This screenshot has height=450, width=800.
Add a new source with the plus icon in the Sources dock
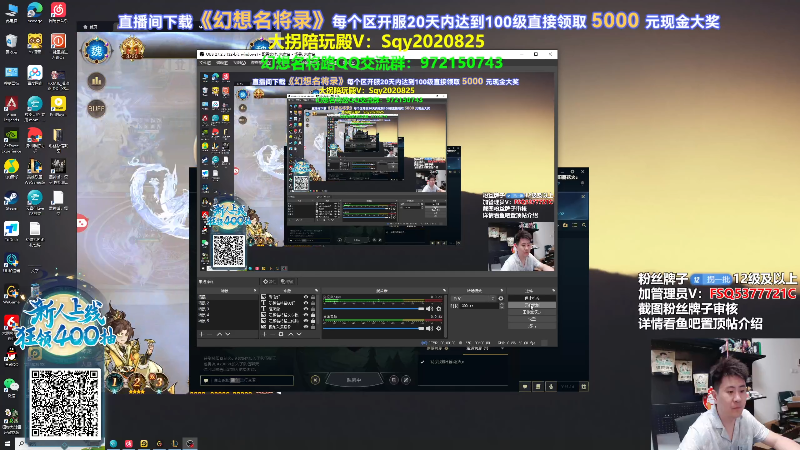264,334
